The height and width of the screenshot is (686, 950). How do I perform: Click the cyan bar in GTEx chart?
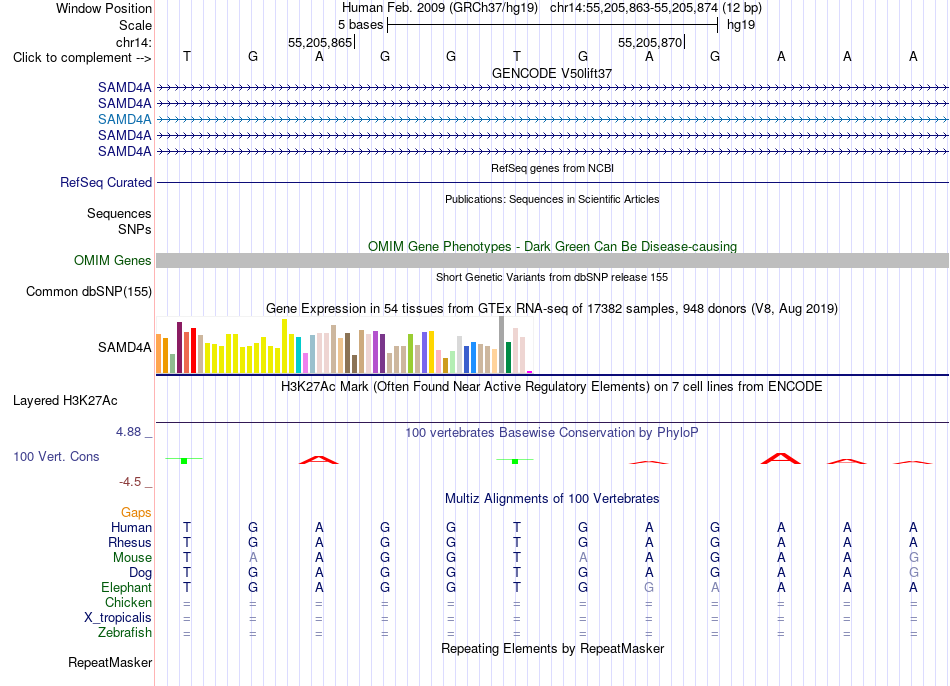[299, 355]
